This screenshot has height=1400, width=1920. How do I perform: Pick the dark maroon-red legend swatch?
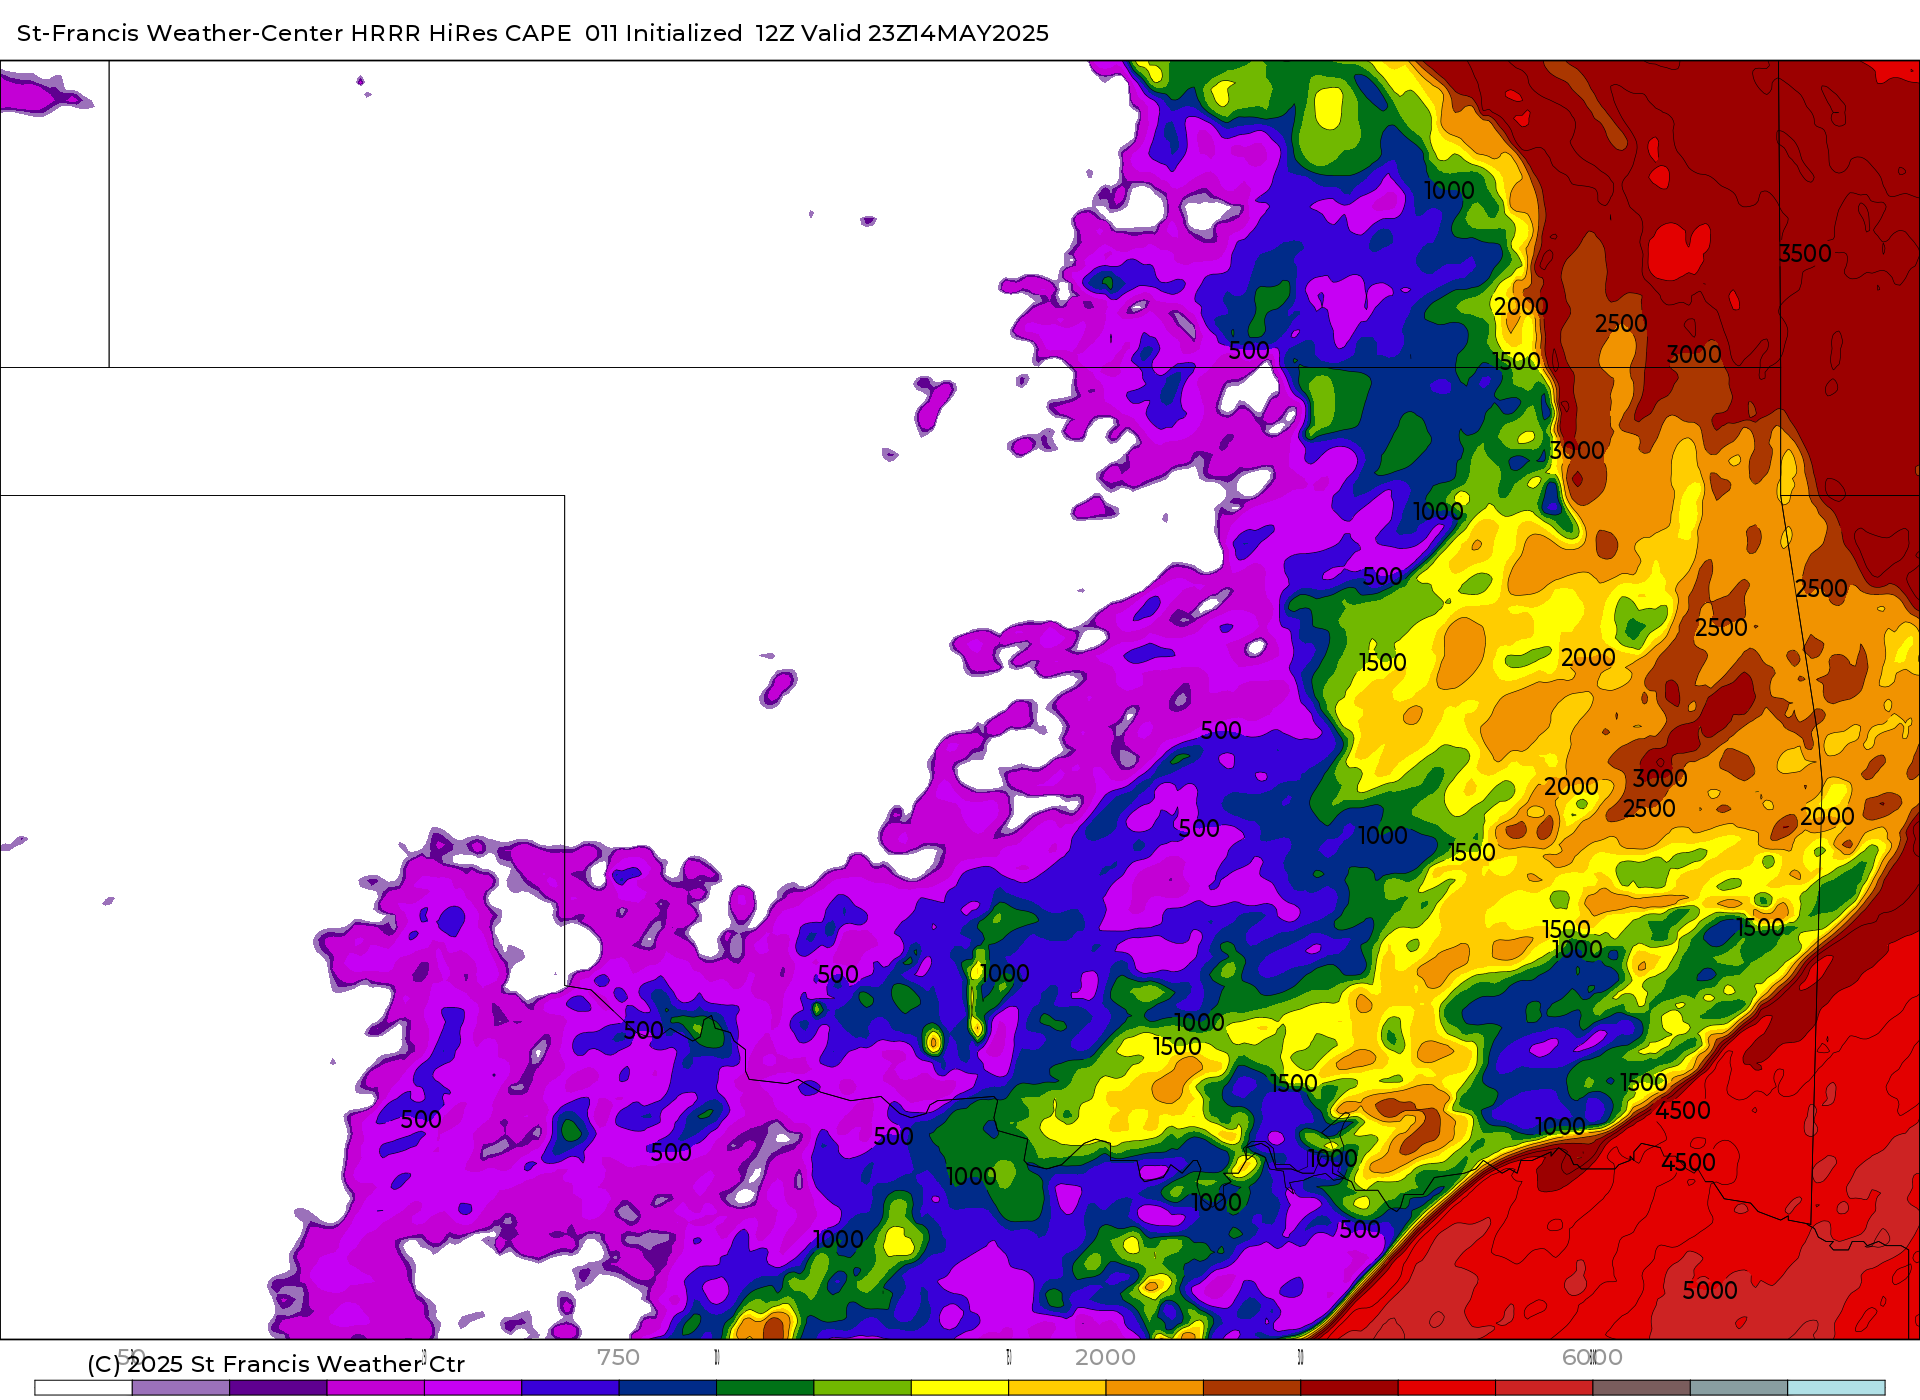(x=1349, y=1388)
